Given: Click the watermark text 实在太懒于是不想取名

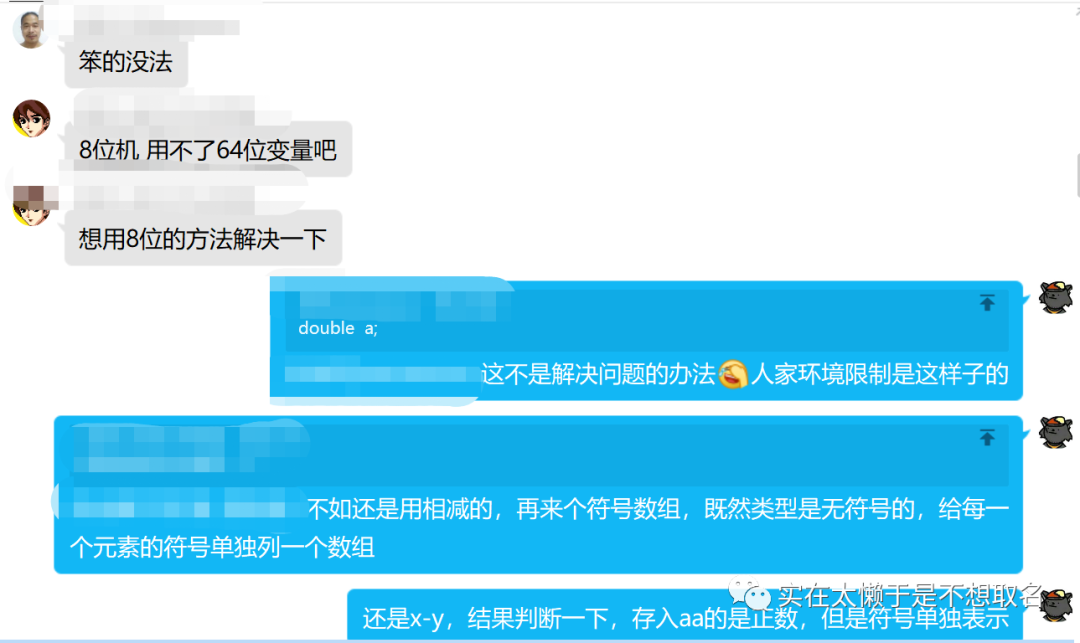Looking at the screenshot, I should coord(910,595).
